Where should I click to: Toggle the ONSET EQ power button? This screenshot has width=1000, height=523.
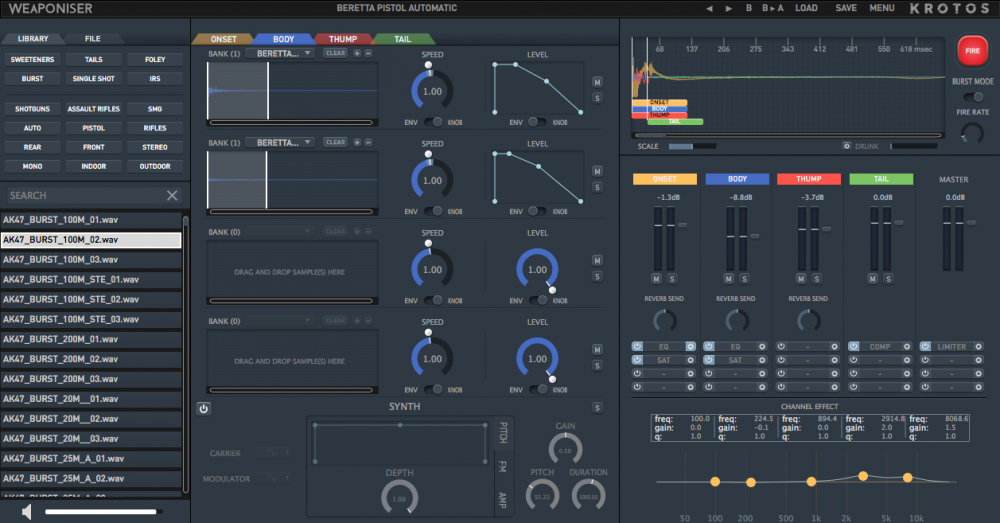[x=637, y=346]
